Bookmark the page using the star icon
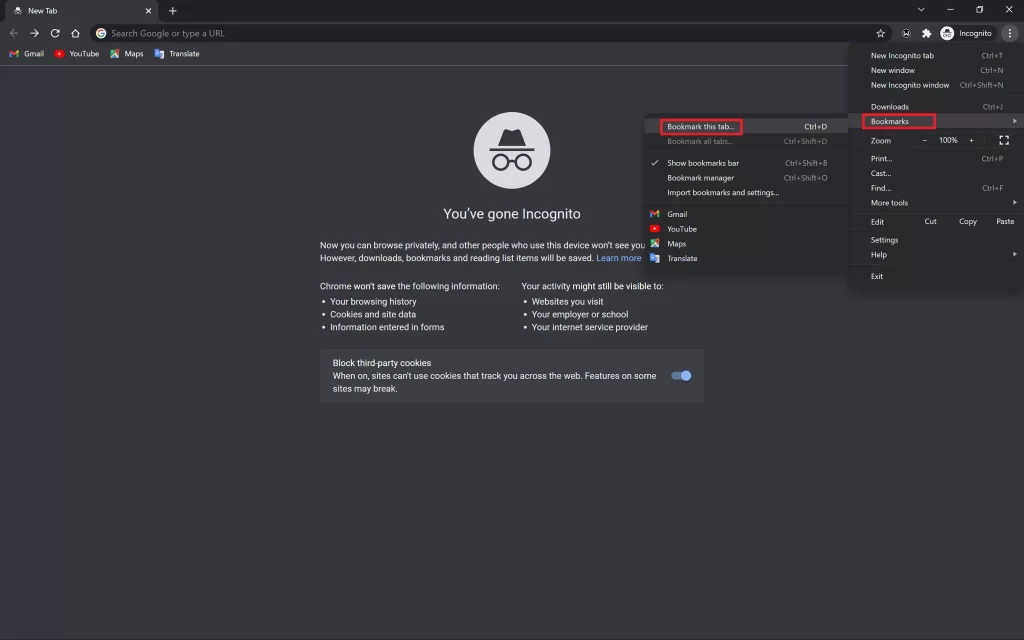This screenshot has height=640, width=1024. tap(880, 33)
